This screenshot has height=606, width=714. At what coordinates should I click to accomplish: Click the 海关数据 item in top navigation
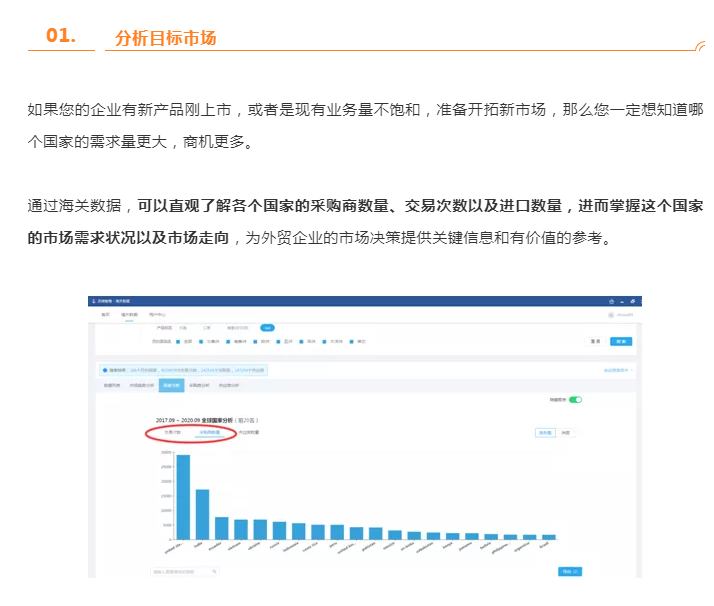(x=129, y=315)
